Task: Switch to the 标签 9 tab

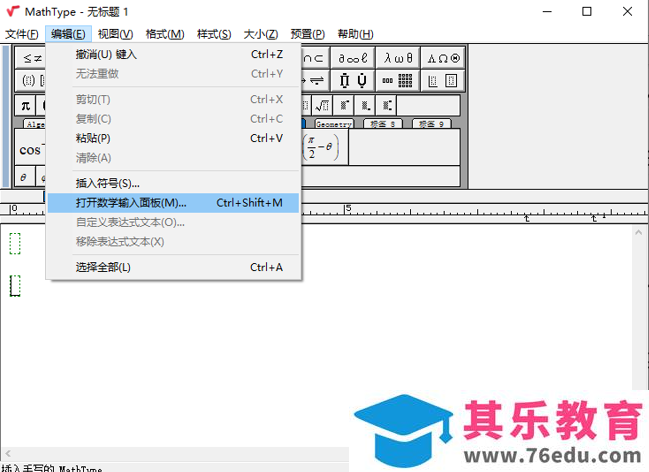Action: click(x=431, y=124)
